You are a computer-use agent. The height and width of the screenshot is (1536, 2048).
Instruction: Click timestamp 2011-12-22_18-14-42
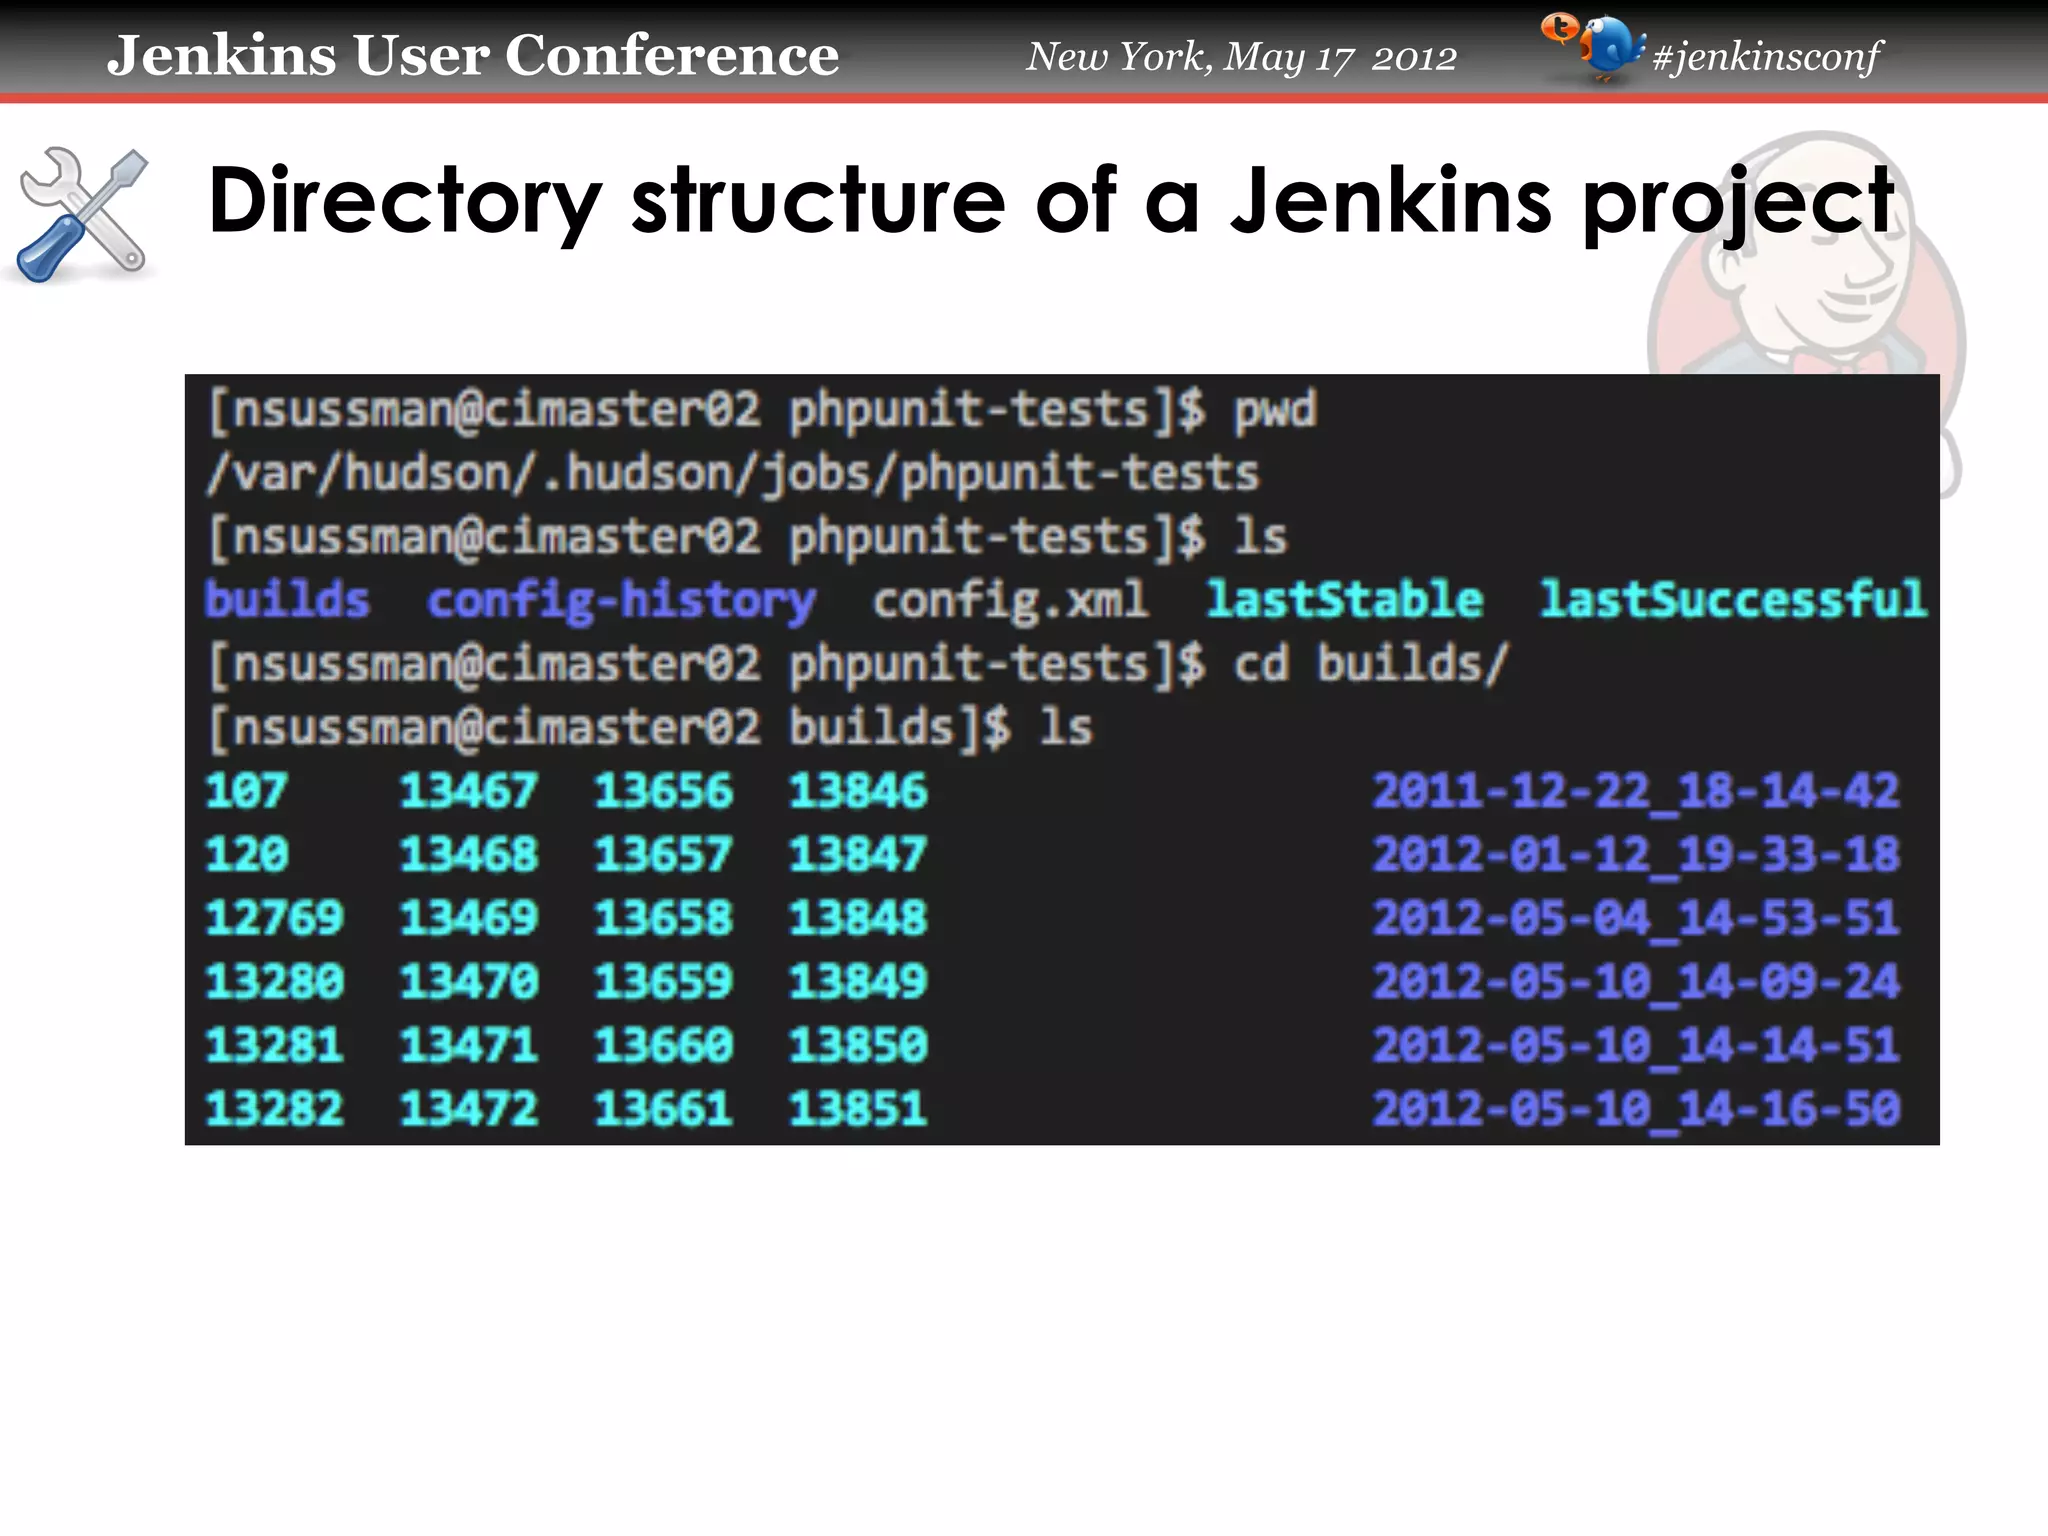[1636, 792]
